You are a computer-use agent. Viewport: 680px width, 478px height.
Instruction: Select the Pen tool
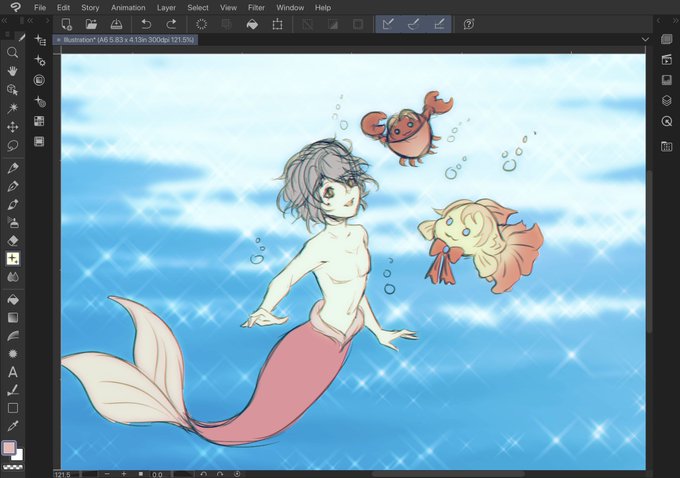pyautogui.click(x=13, y=168)
